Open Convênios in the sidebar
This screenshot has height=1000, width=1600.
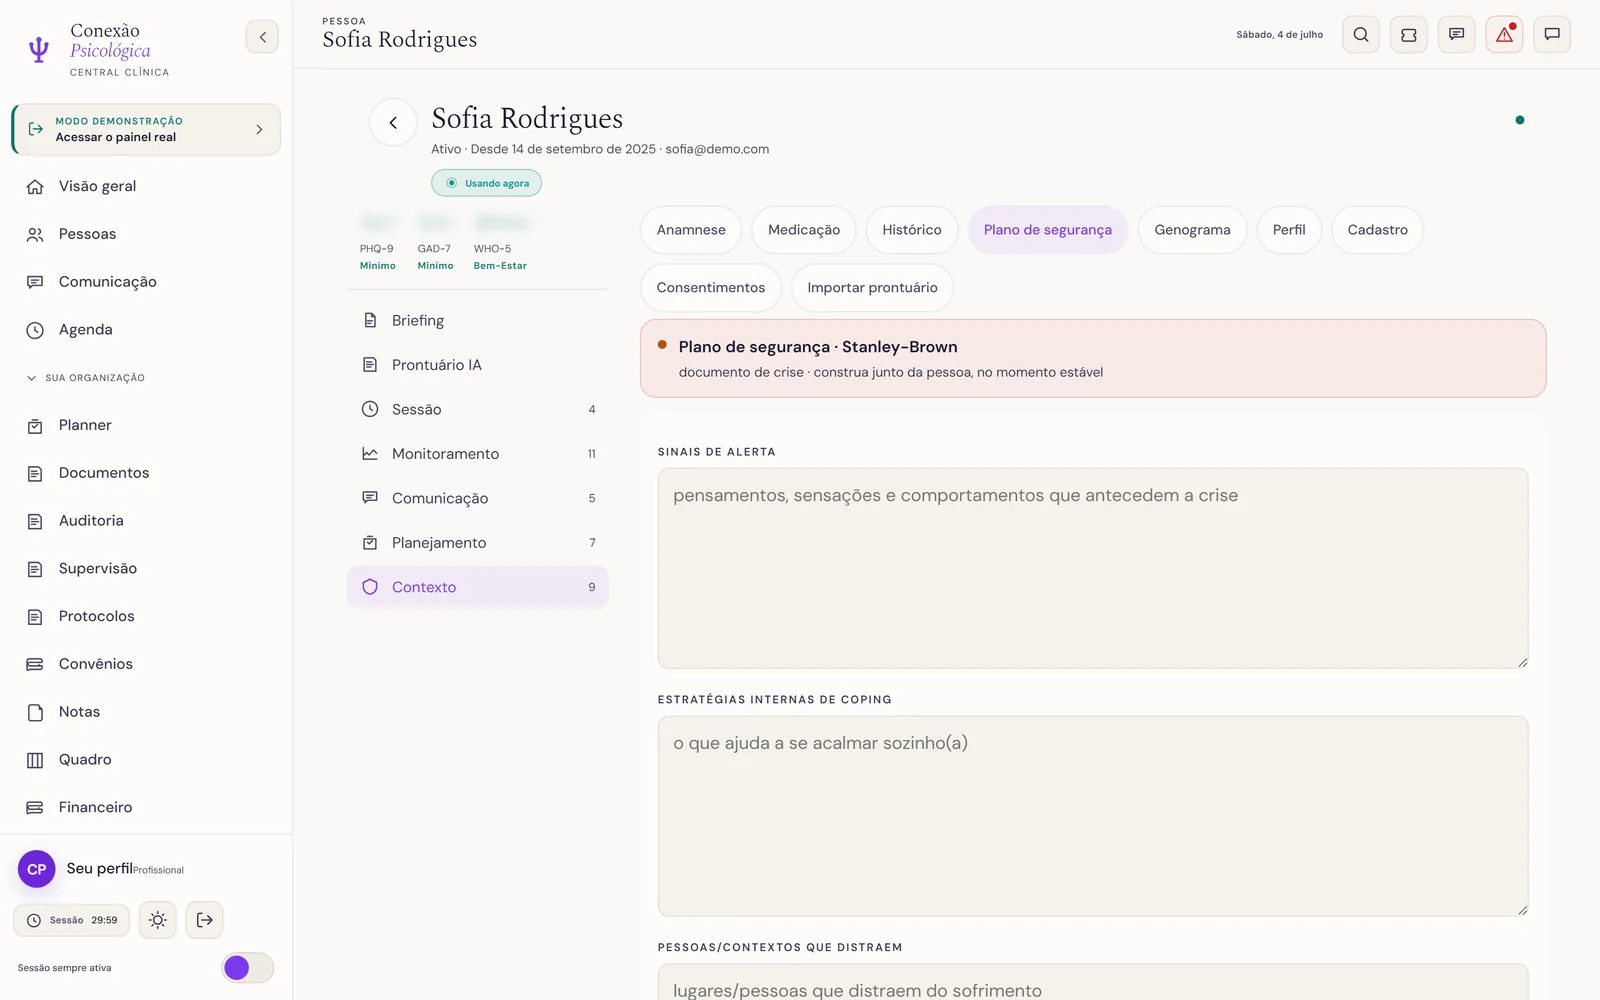[x=146, y=664]
